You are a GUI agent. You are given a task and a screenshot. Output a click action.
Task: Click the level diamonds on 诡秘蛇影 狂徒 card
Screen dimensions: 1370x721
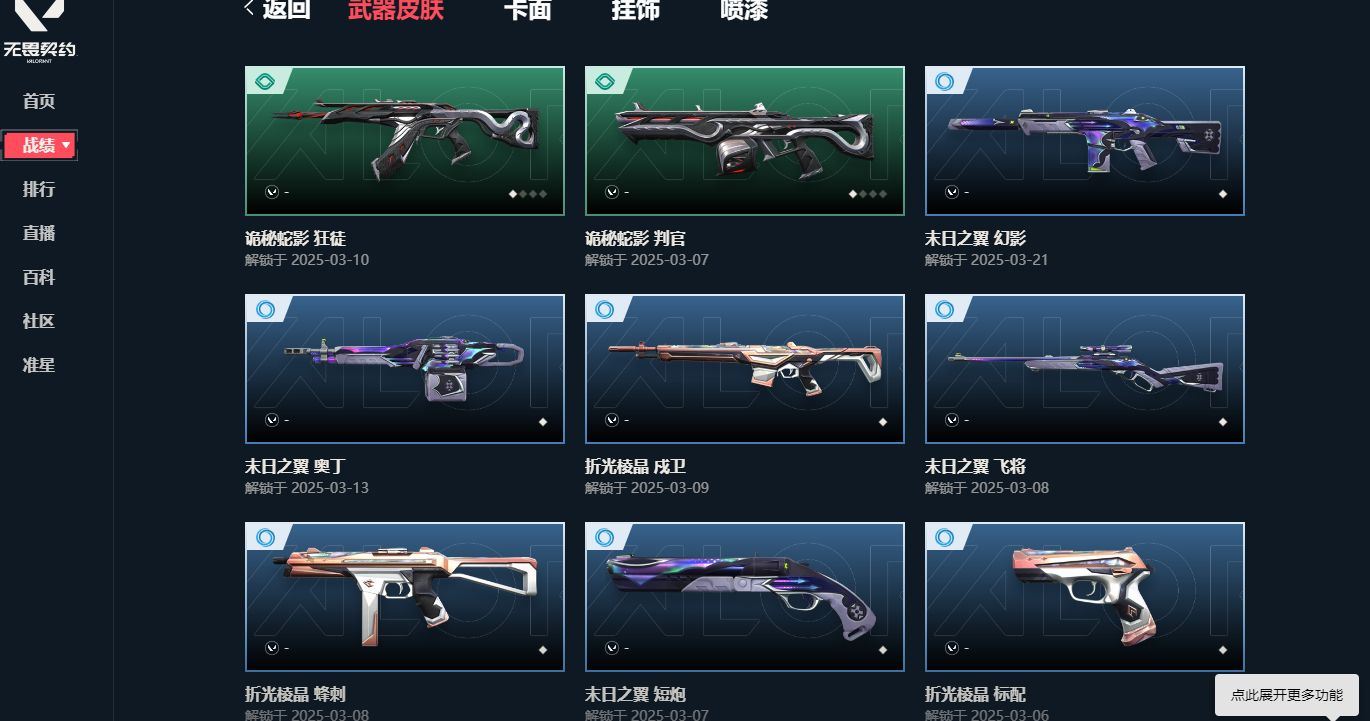pyautogui.click(x=528, y=194)
